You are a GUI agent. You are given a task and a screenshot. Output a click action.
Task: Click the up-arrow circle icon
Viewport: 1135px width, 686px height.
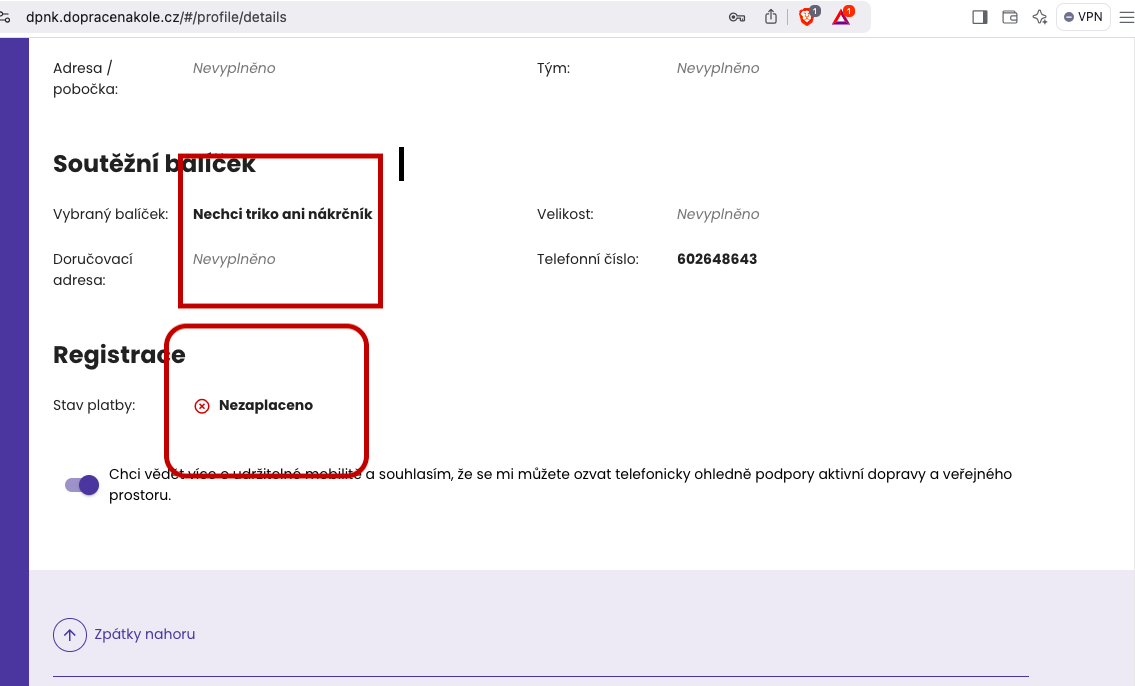coord(70,634)
